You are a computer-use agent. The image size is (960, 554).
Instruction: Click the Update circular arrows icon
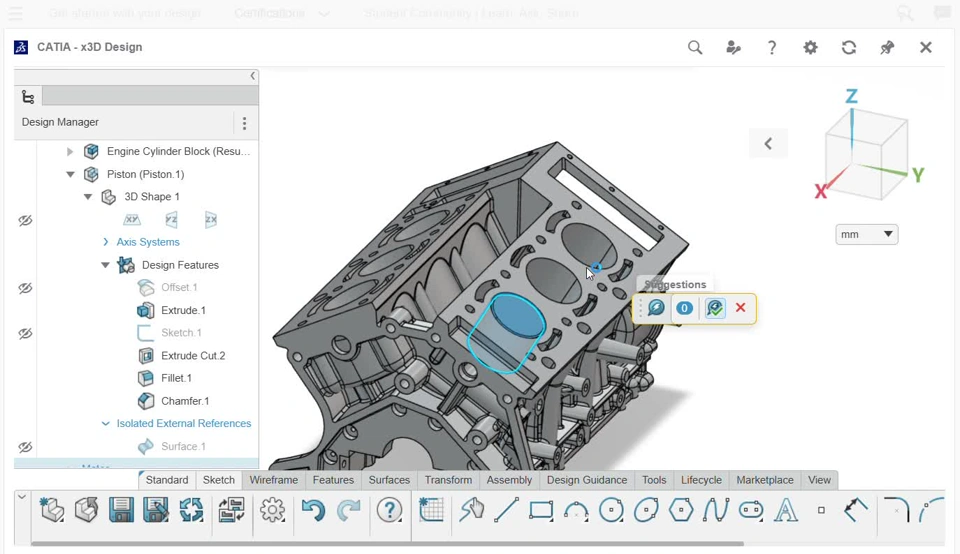pyautogui.click(x=191, y=509)
